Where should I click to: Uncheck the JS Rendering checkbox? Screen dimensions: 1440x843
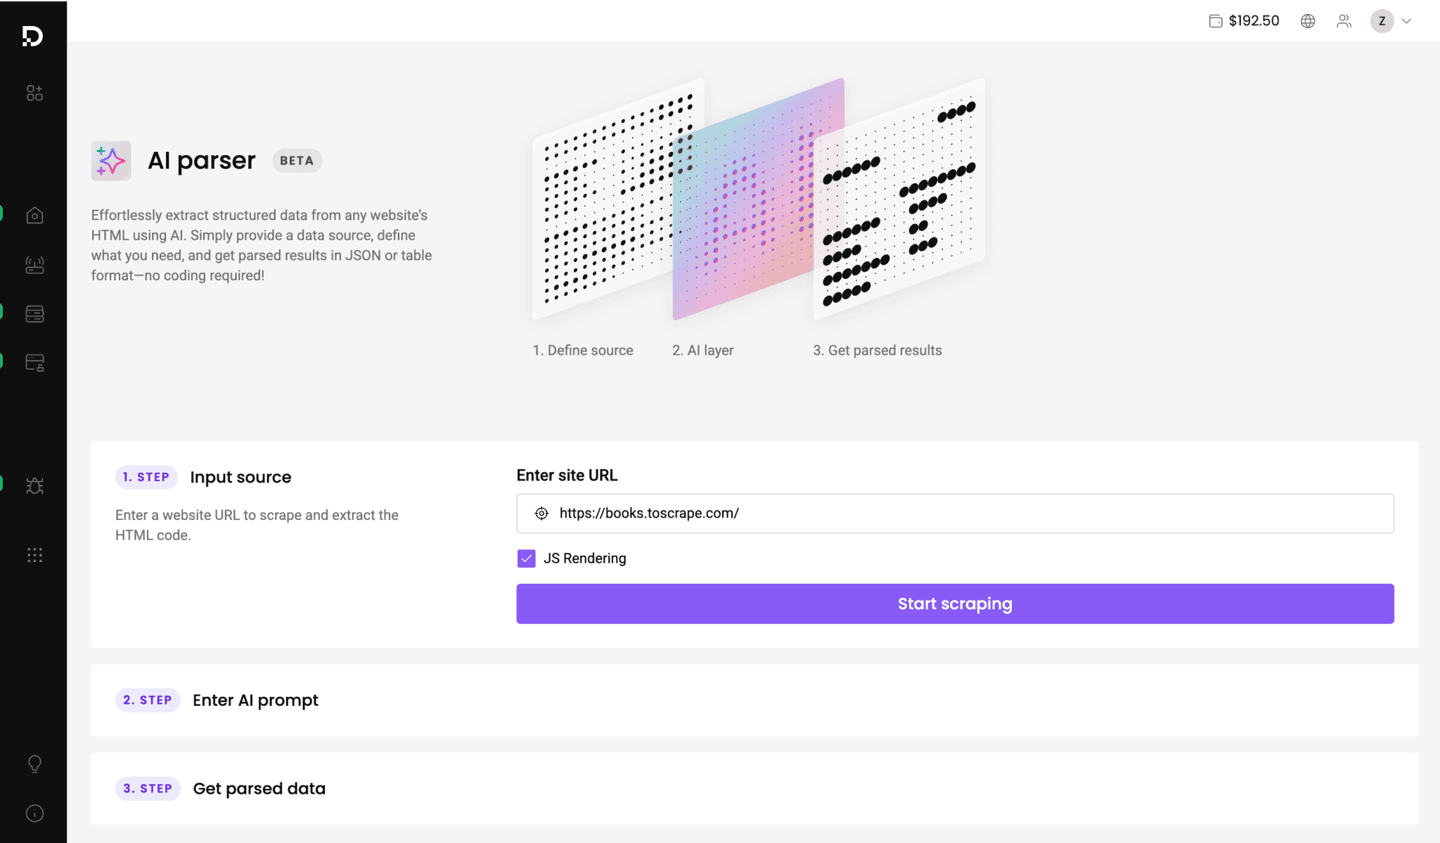pyautogui.click(x=526, y=558)
